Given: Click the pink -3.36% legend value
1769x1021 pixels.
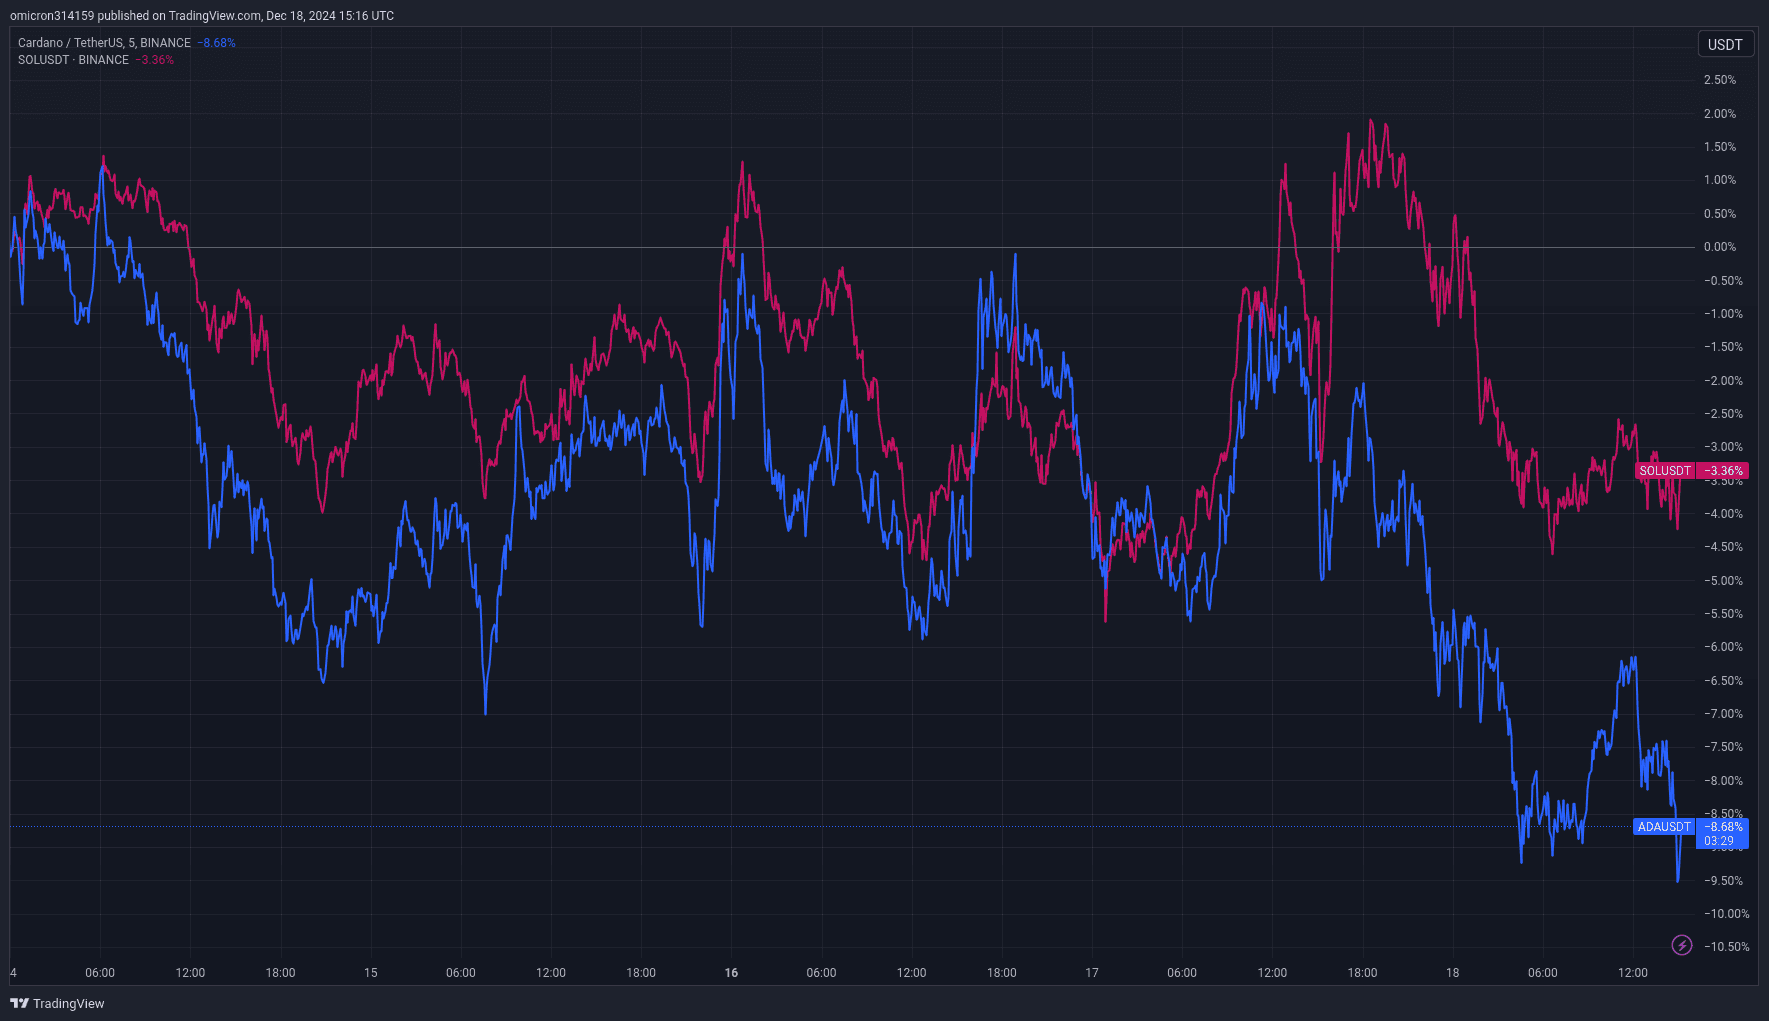Looking at the screenshot, I should point(155,60).
